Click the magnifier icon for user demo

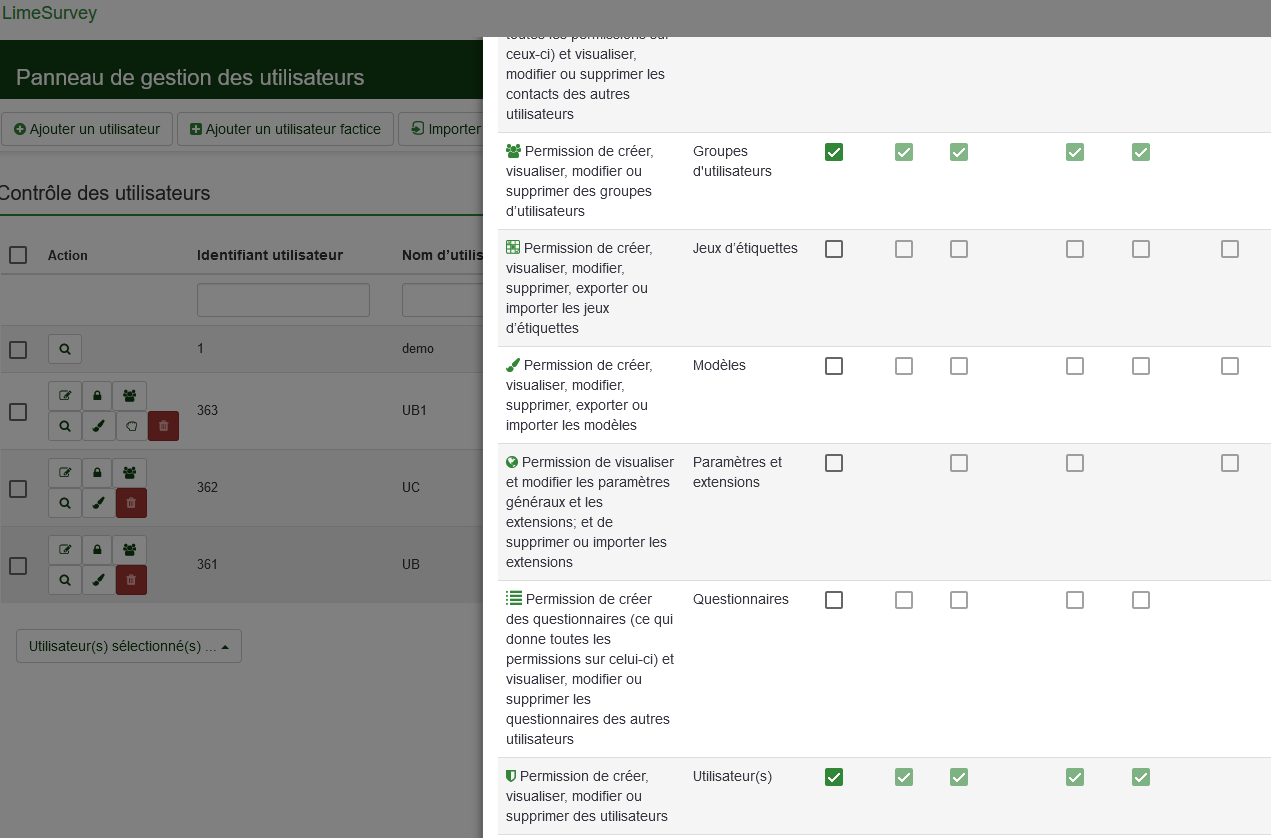point(65,349)
